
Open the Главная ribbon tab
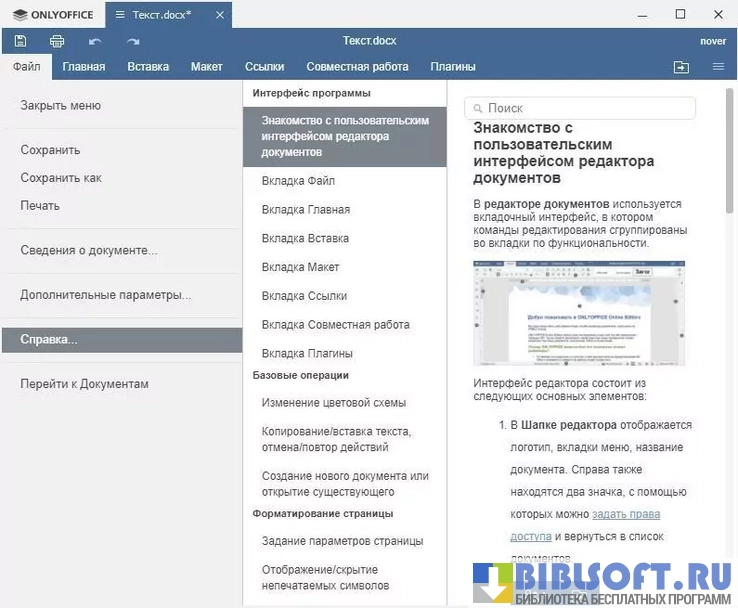point(83,67)
